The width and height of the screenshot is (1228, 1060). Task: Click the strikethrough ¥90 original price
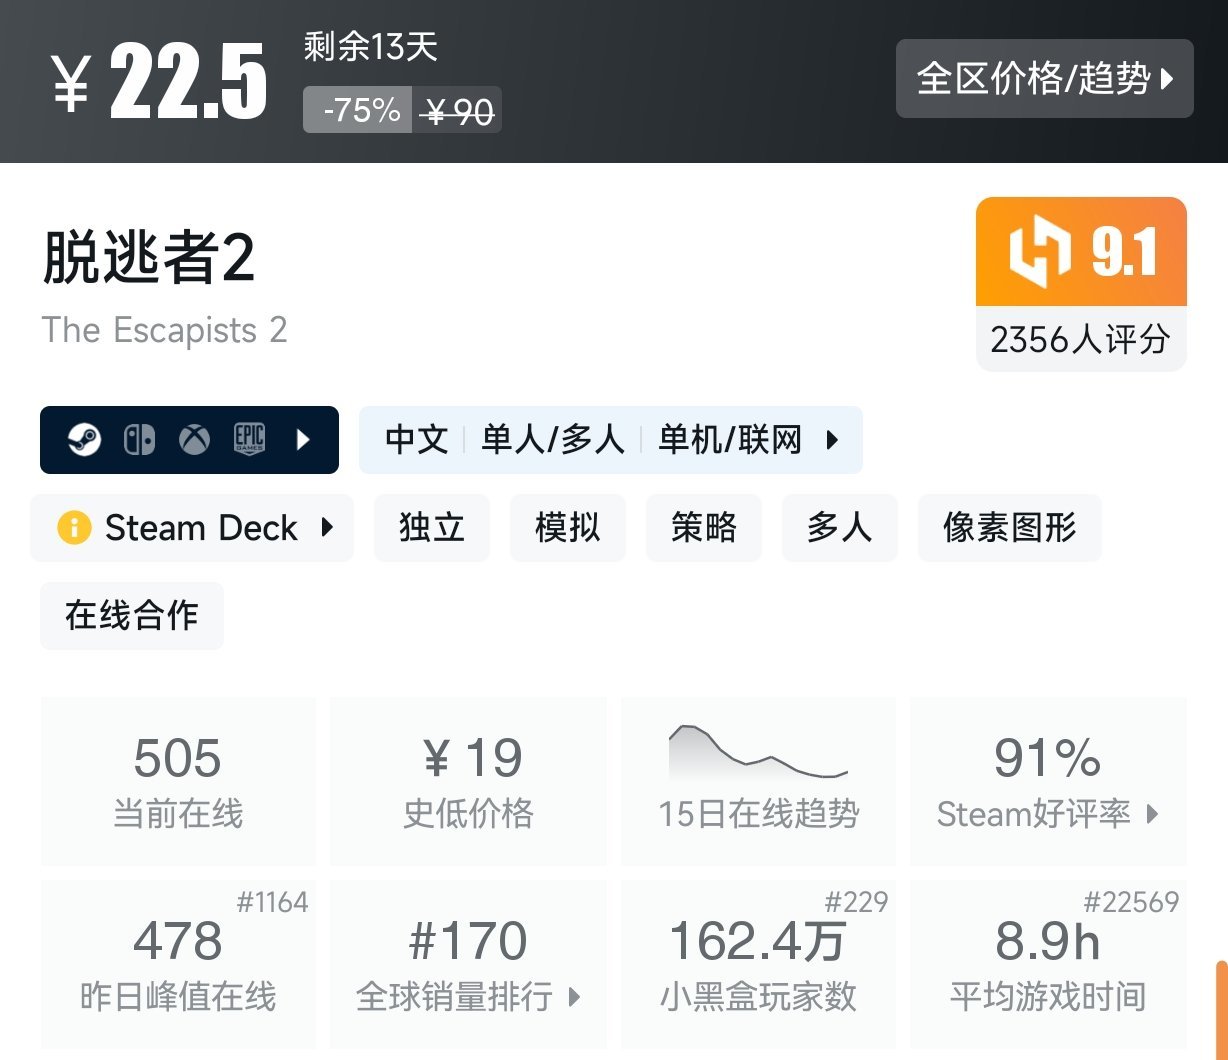[x=457, y=110]
